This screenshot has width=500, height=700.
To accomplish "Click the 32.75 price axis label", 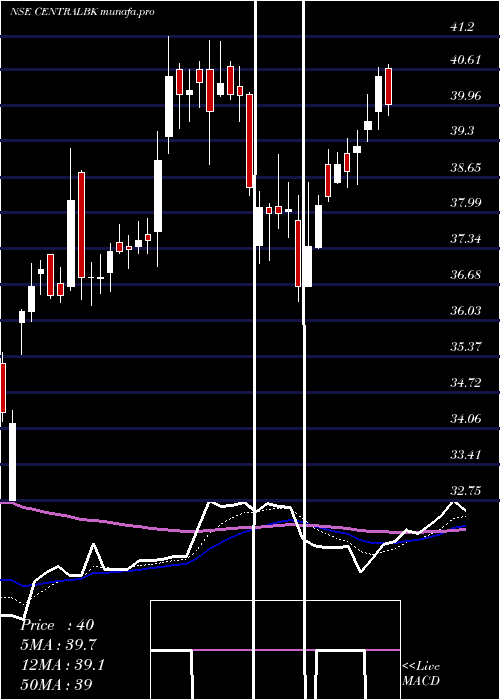I will (x=466, y=491).
